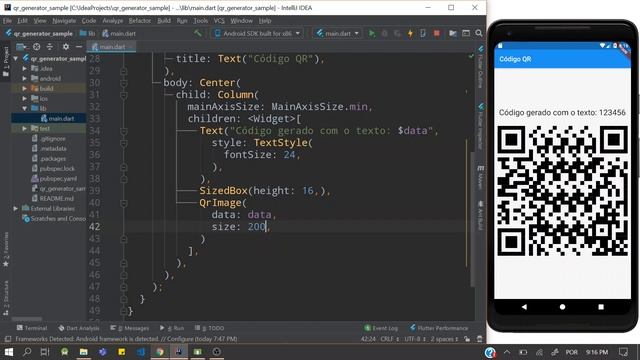
Task: Click the Collapse All icon in Project panel
Action: (x=50, y=47)
